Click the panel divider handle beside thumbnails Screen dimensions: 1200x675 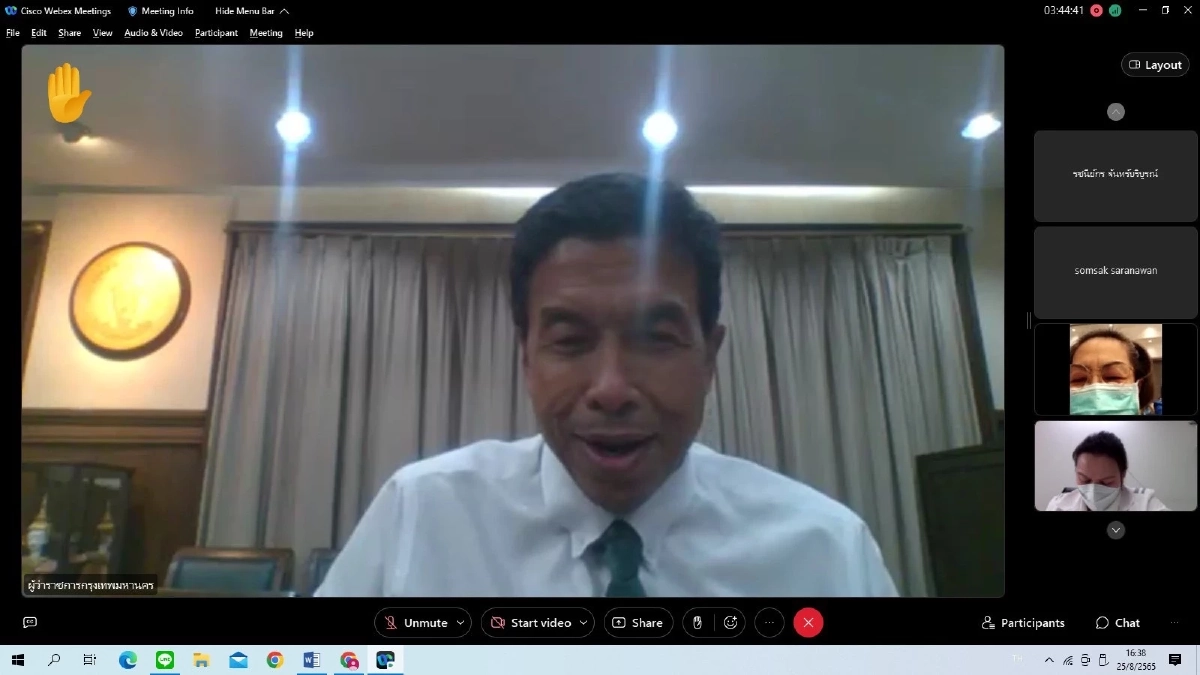click(x=1028, y=320)
